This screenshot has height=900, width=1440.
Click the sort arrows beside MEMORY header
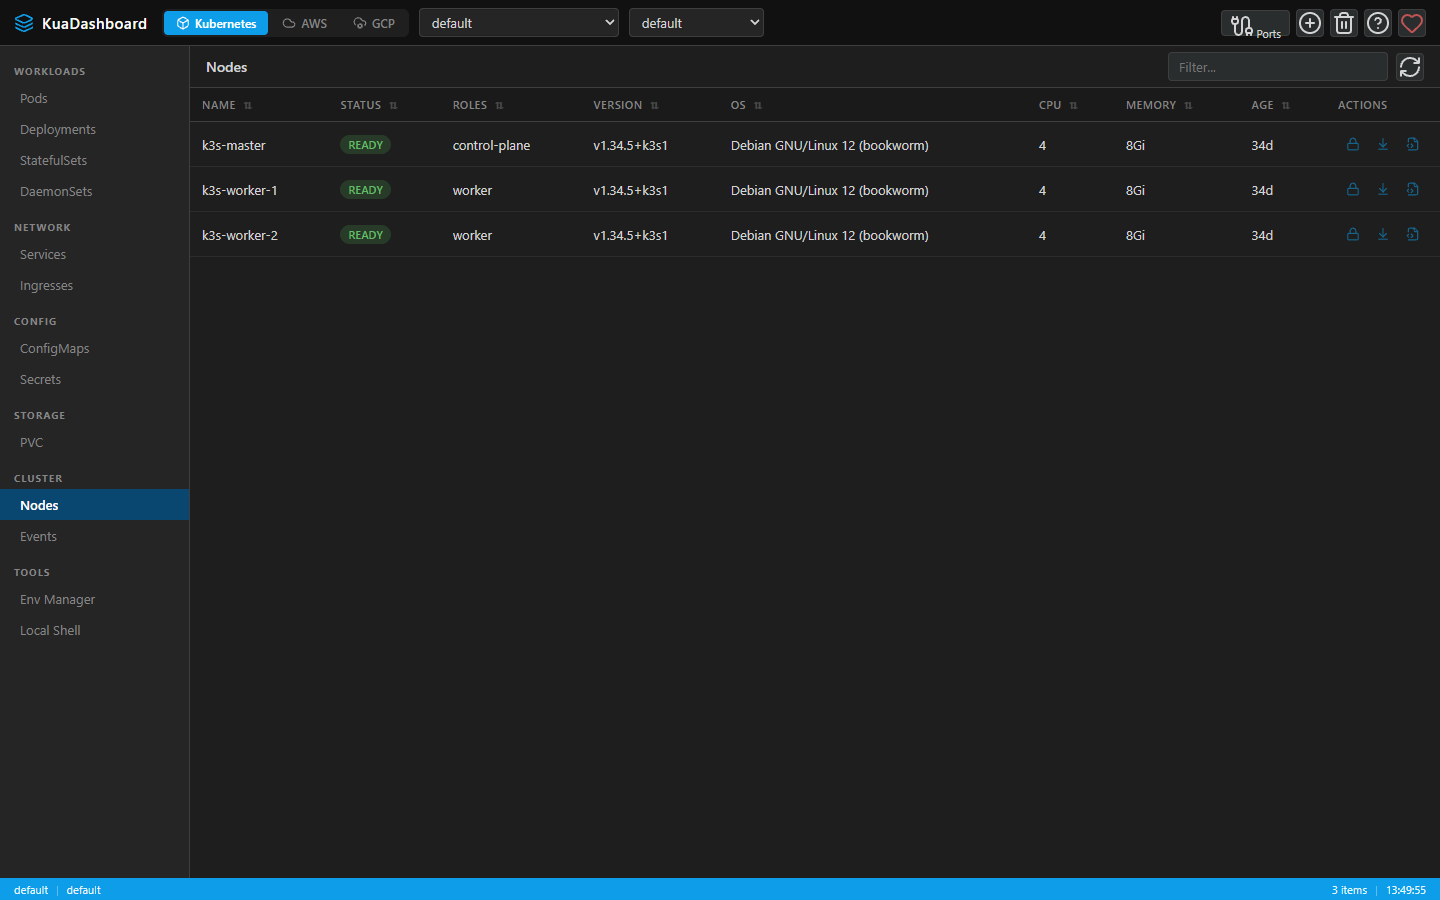point(1189,106)
